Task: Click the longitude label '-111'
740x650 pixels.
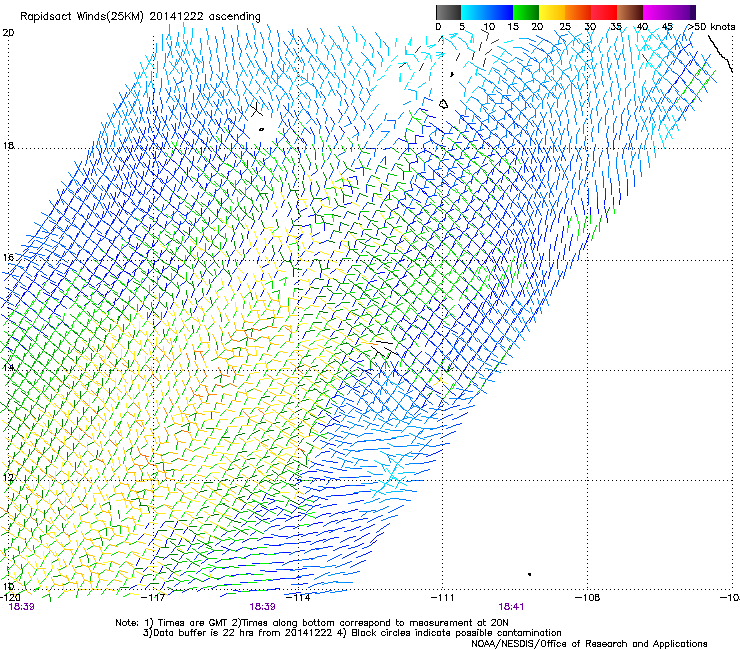Action: [443, 598]
